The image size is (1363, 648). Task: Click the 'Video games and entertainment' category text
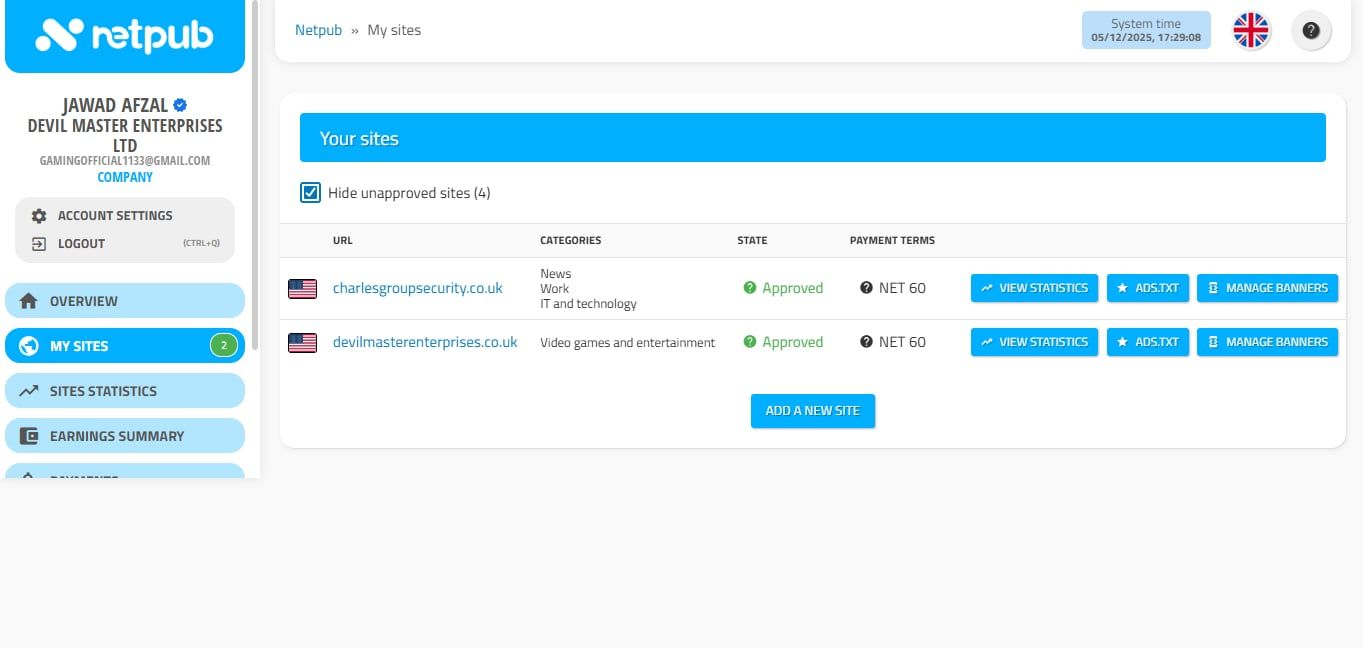(628, 343)
